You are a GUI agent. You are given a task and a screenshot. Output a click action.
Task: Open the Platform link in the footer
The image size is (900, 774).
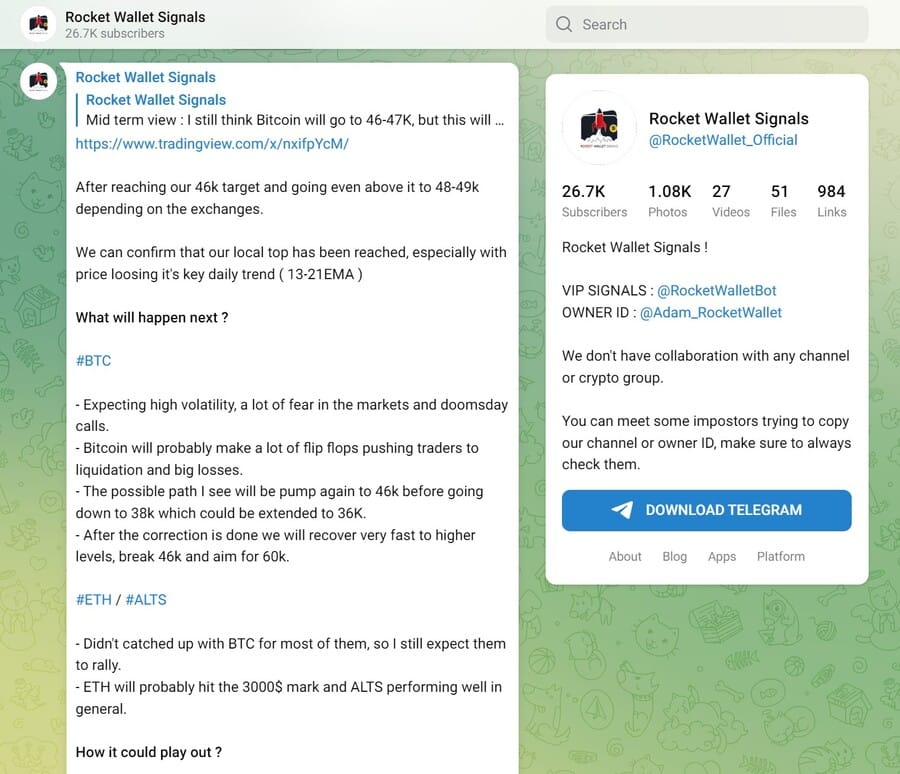[780, 556]
